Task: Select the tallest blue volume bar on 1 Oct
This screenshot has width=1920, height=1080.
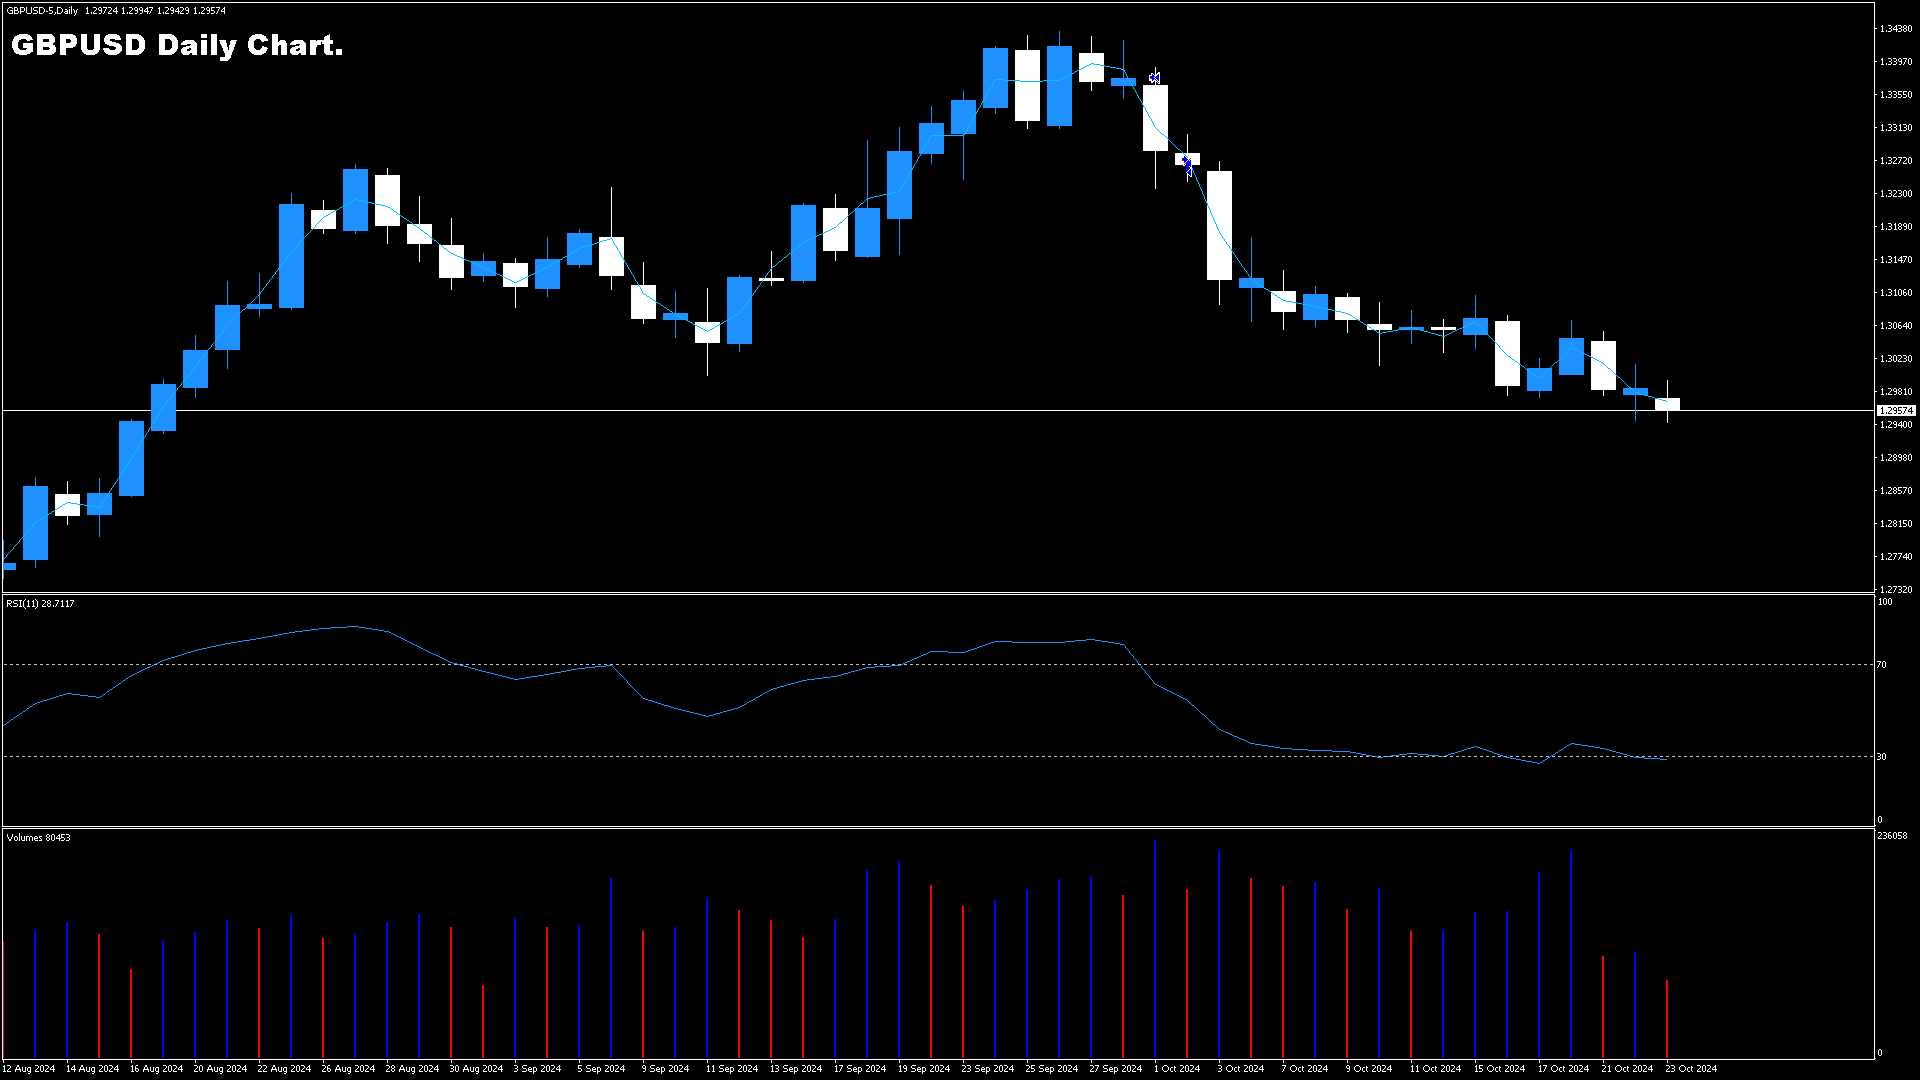Action: 1155,948
